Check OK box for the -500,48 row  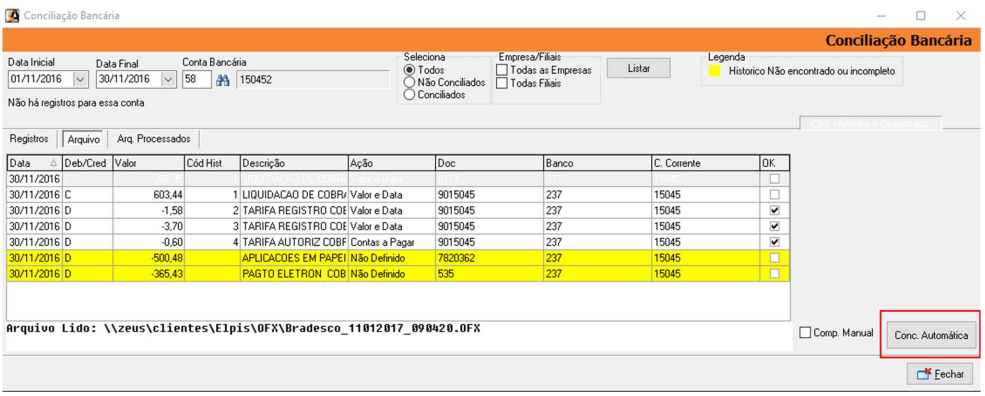pos(775,258)
